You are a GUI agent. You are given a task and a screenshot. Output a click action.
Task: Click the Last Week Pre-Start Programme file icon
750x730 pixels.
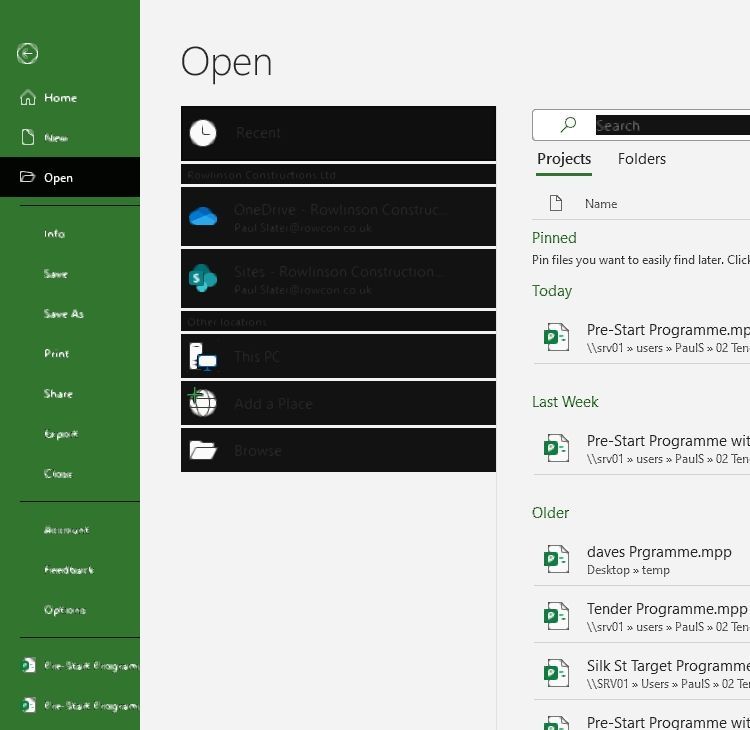(556, 448)
